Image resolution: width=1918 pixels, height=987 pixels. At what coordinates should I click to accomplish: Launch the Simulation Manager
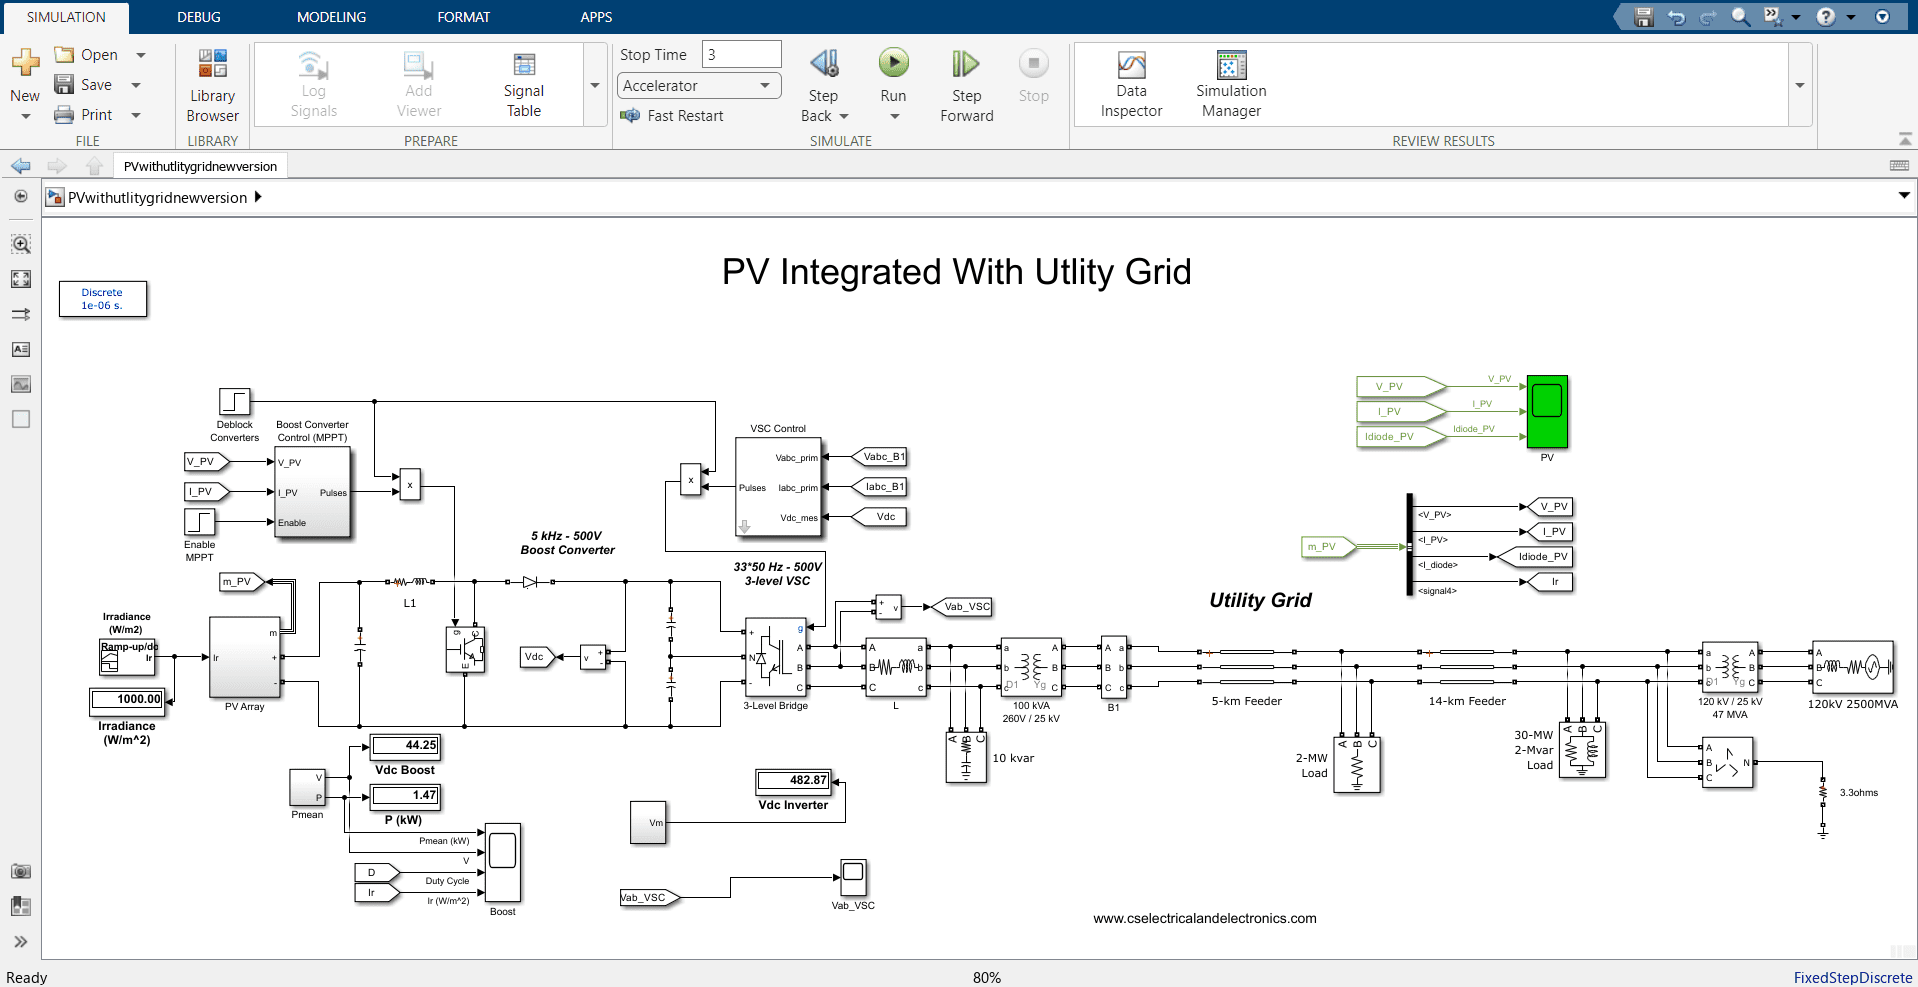pyautogui.click(x=1231, y=86)
